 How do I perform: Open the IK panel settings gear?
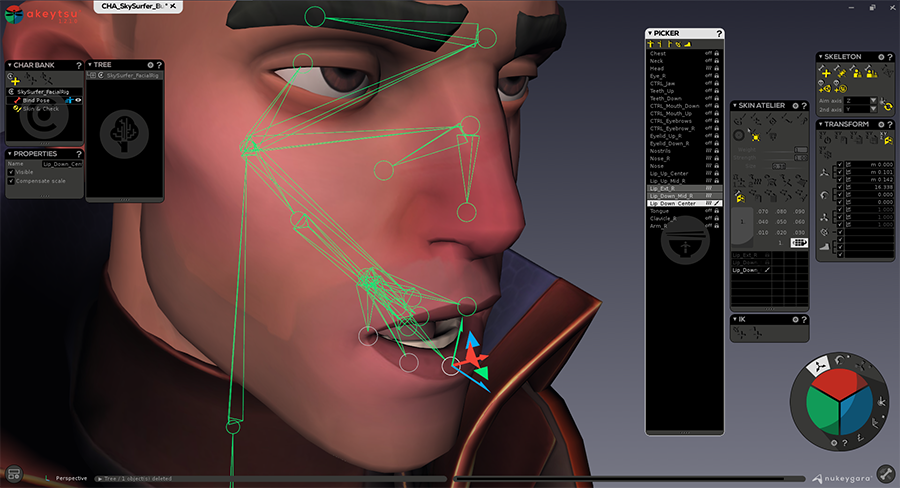click(796, 320)
